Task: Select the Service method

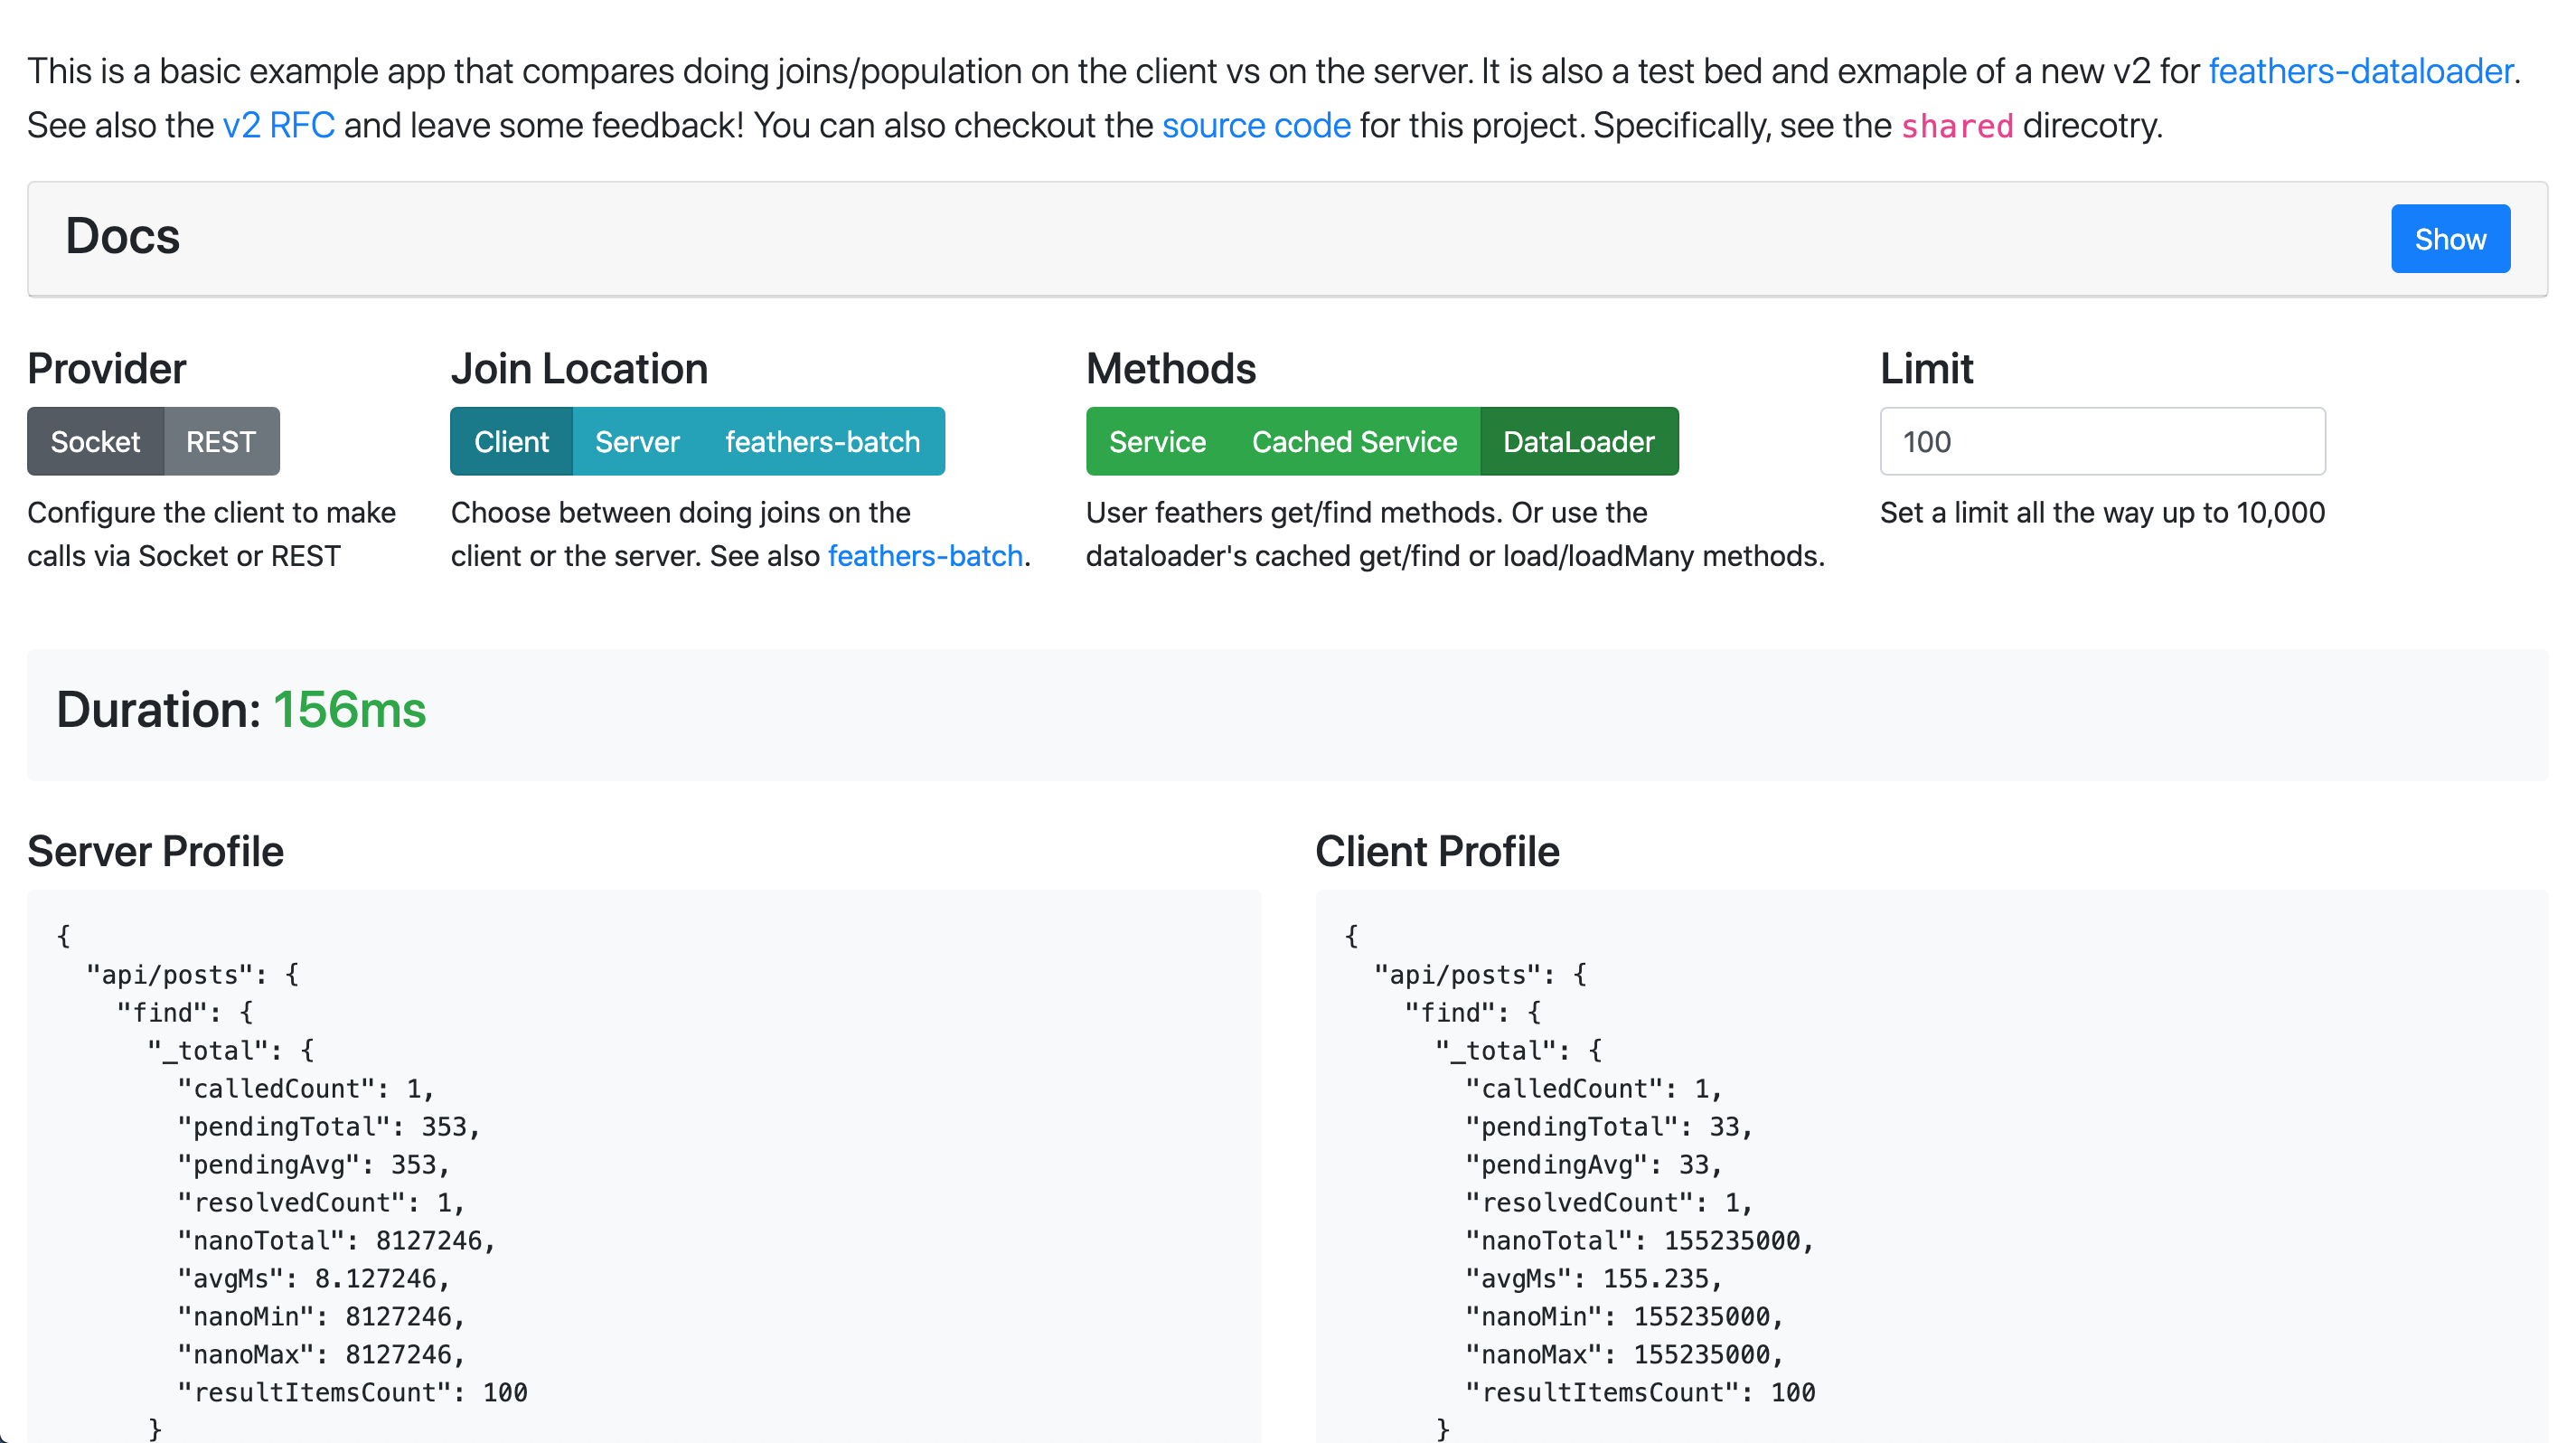Action: coord(1157,441)
